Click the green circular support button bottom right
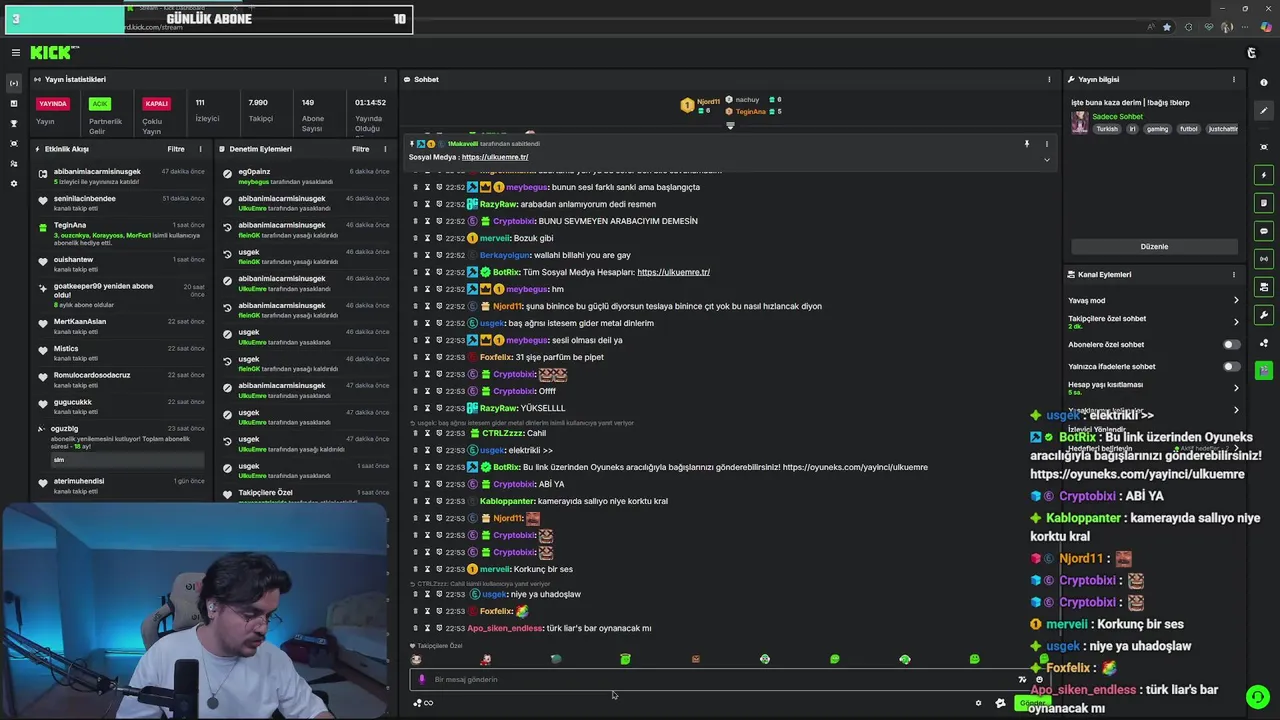 tap(1258, 697)
